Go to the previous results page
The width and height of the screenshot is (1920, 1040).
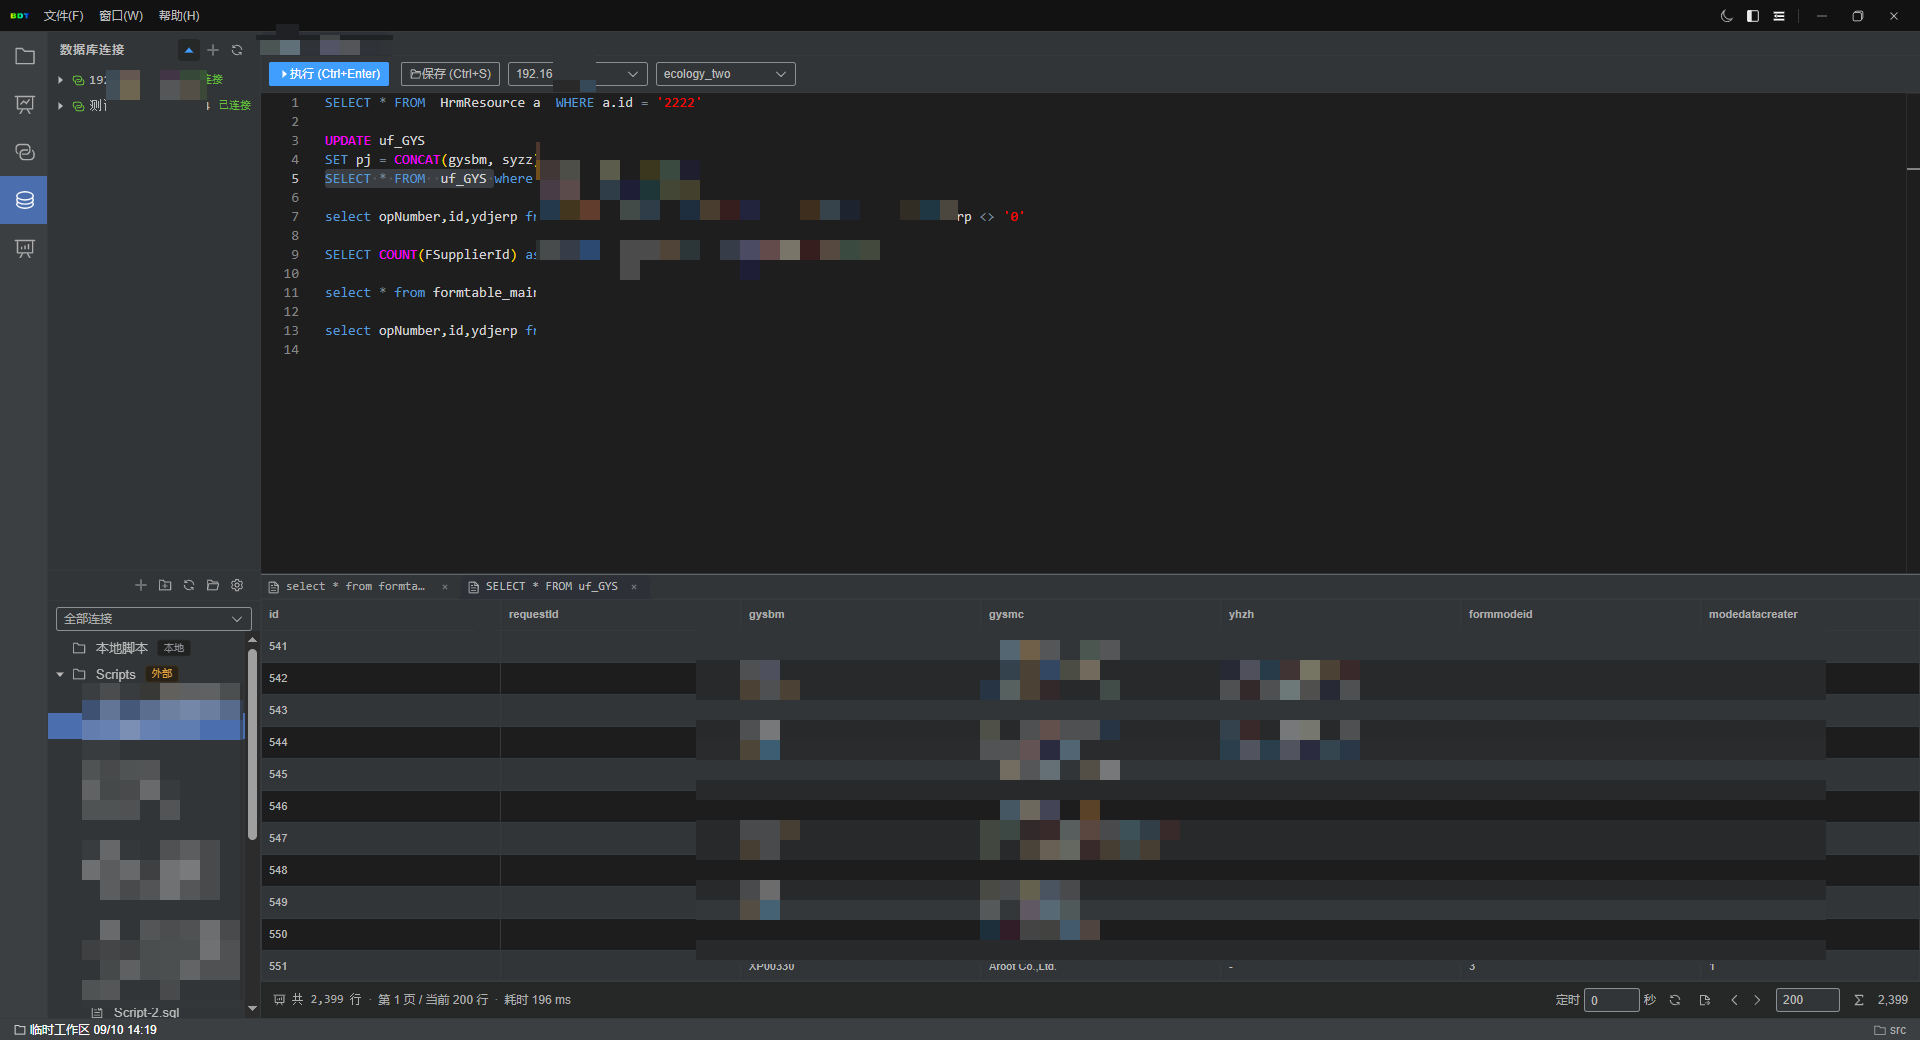[x=1734, y=1000]
